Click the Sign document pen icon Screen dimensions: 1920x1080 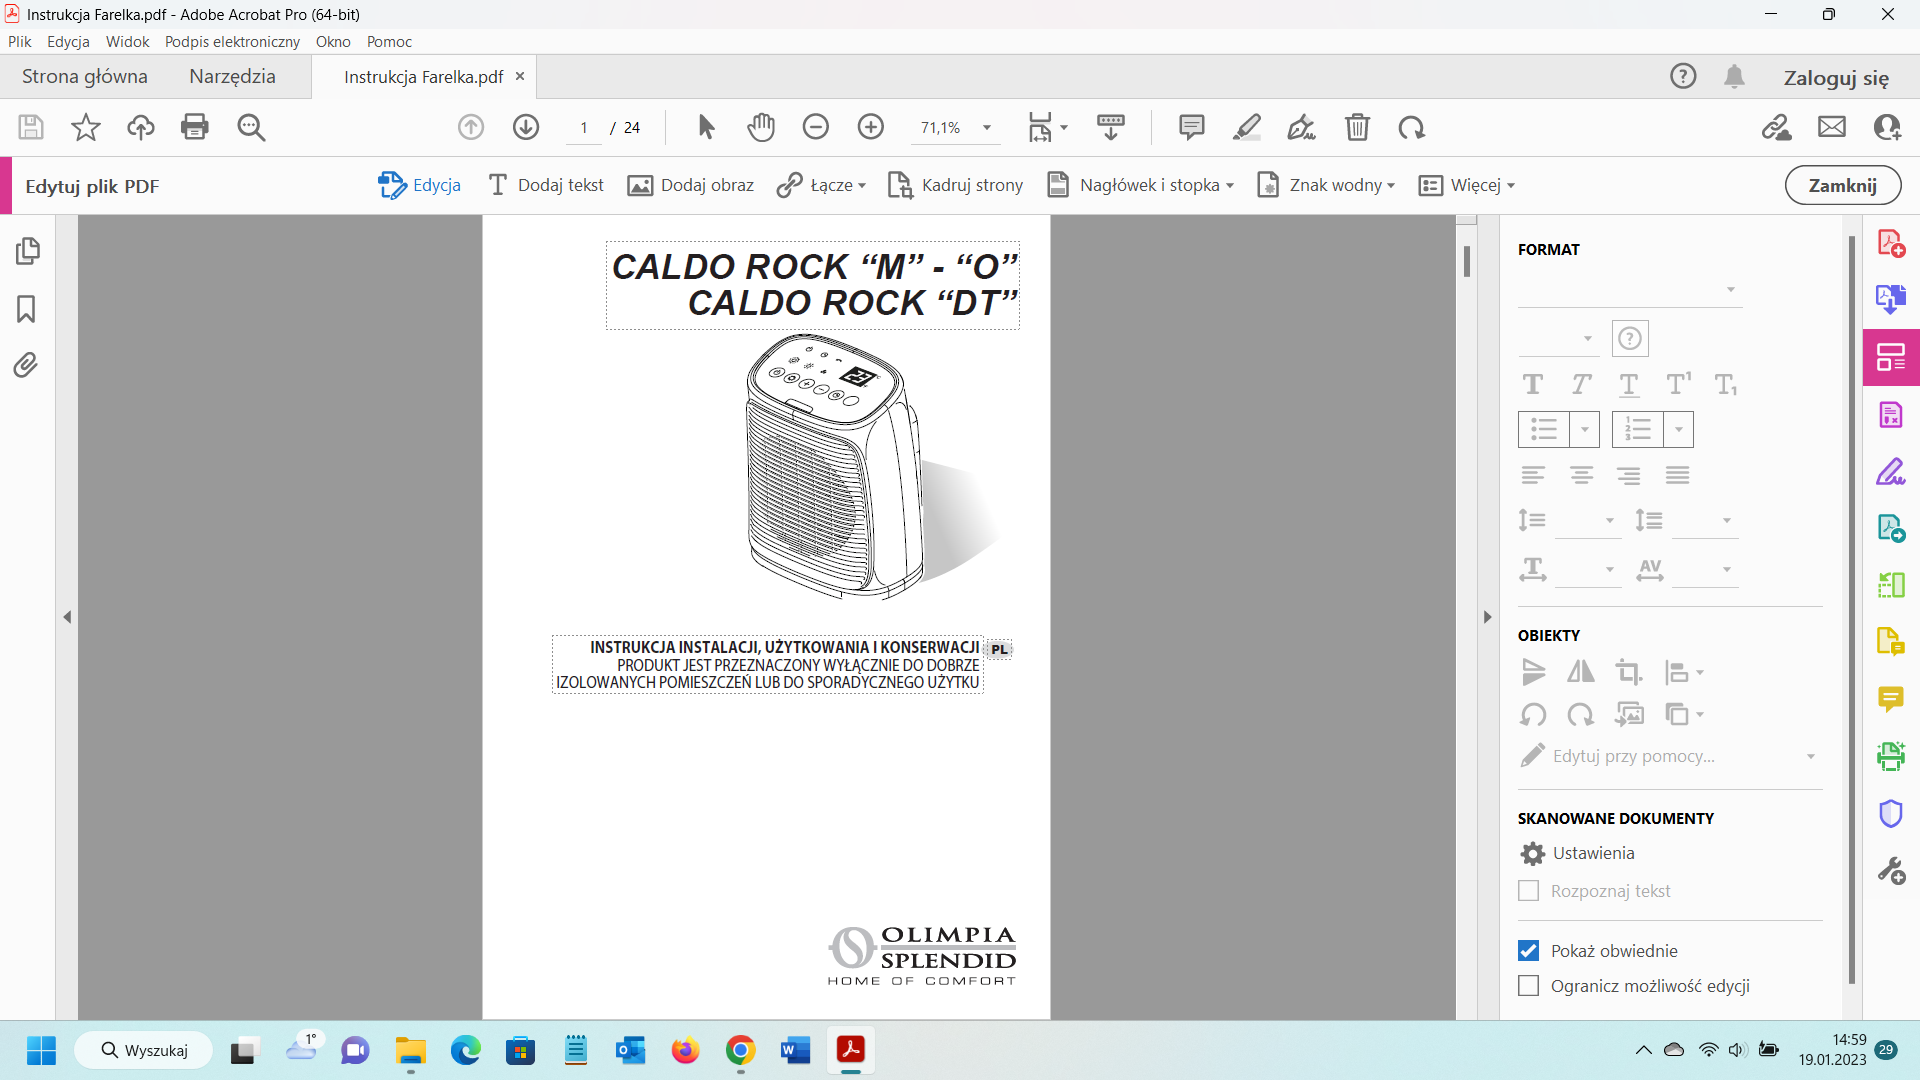1302,127
